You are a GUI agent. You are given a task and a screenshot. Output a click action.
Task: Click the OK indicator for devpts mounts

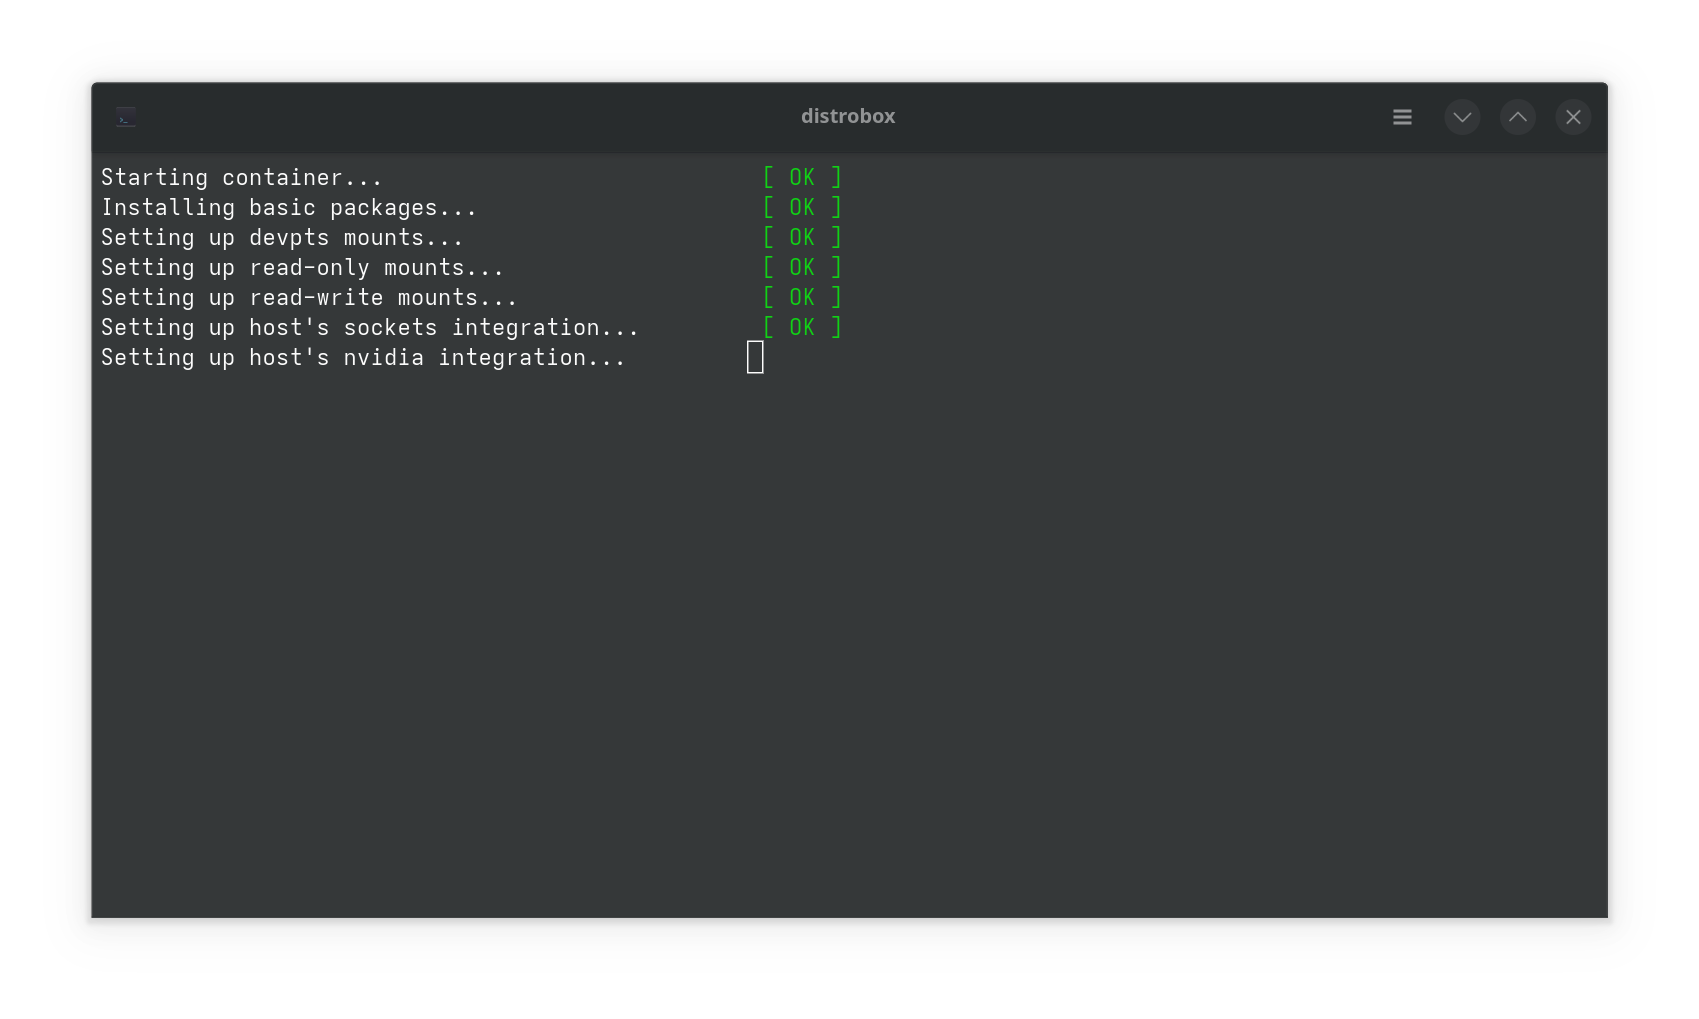(801, 237)
